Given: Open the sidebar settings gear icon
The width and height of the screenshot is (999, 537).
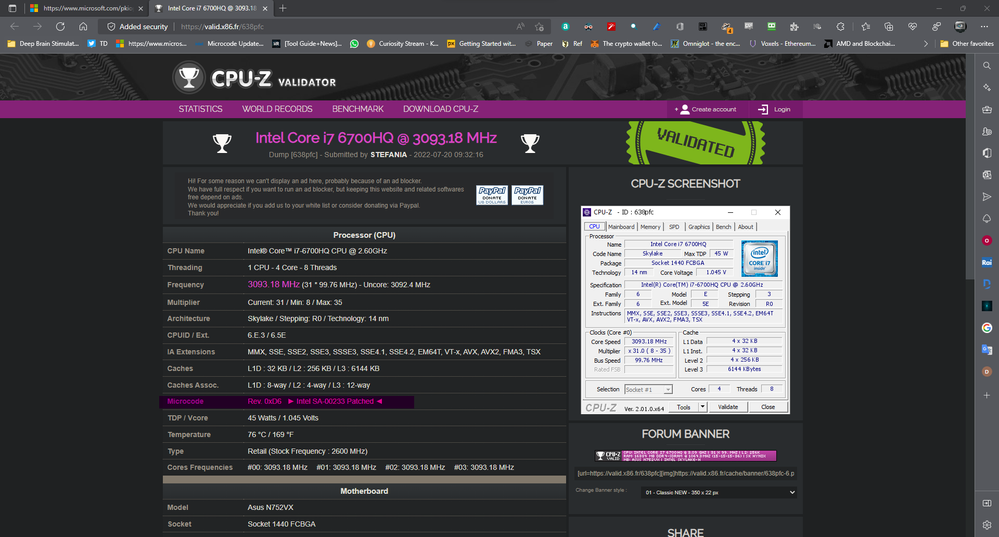Looking at the screenshot, I should (986, 525).
